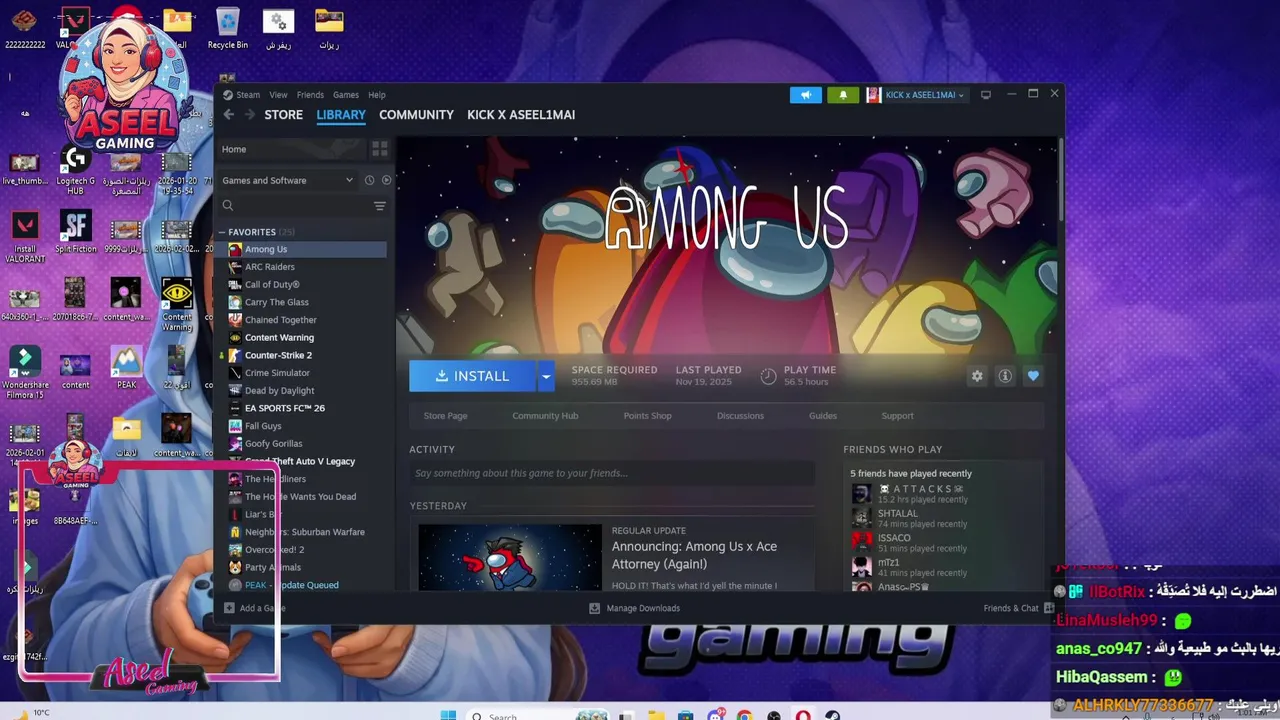Click the Steam taskbar icon
This screenshot has width=1280, height=720.
click(832, 715)
